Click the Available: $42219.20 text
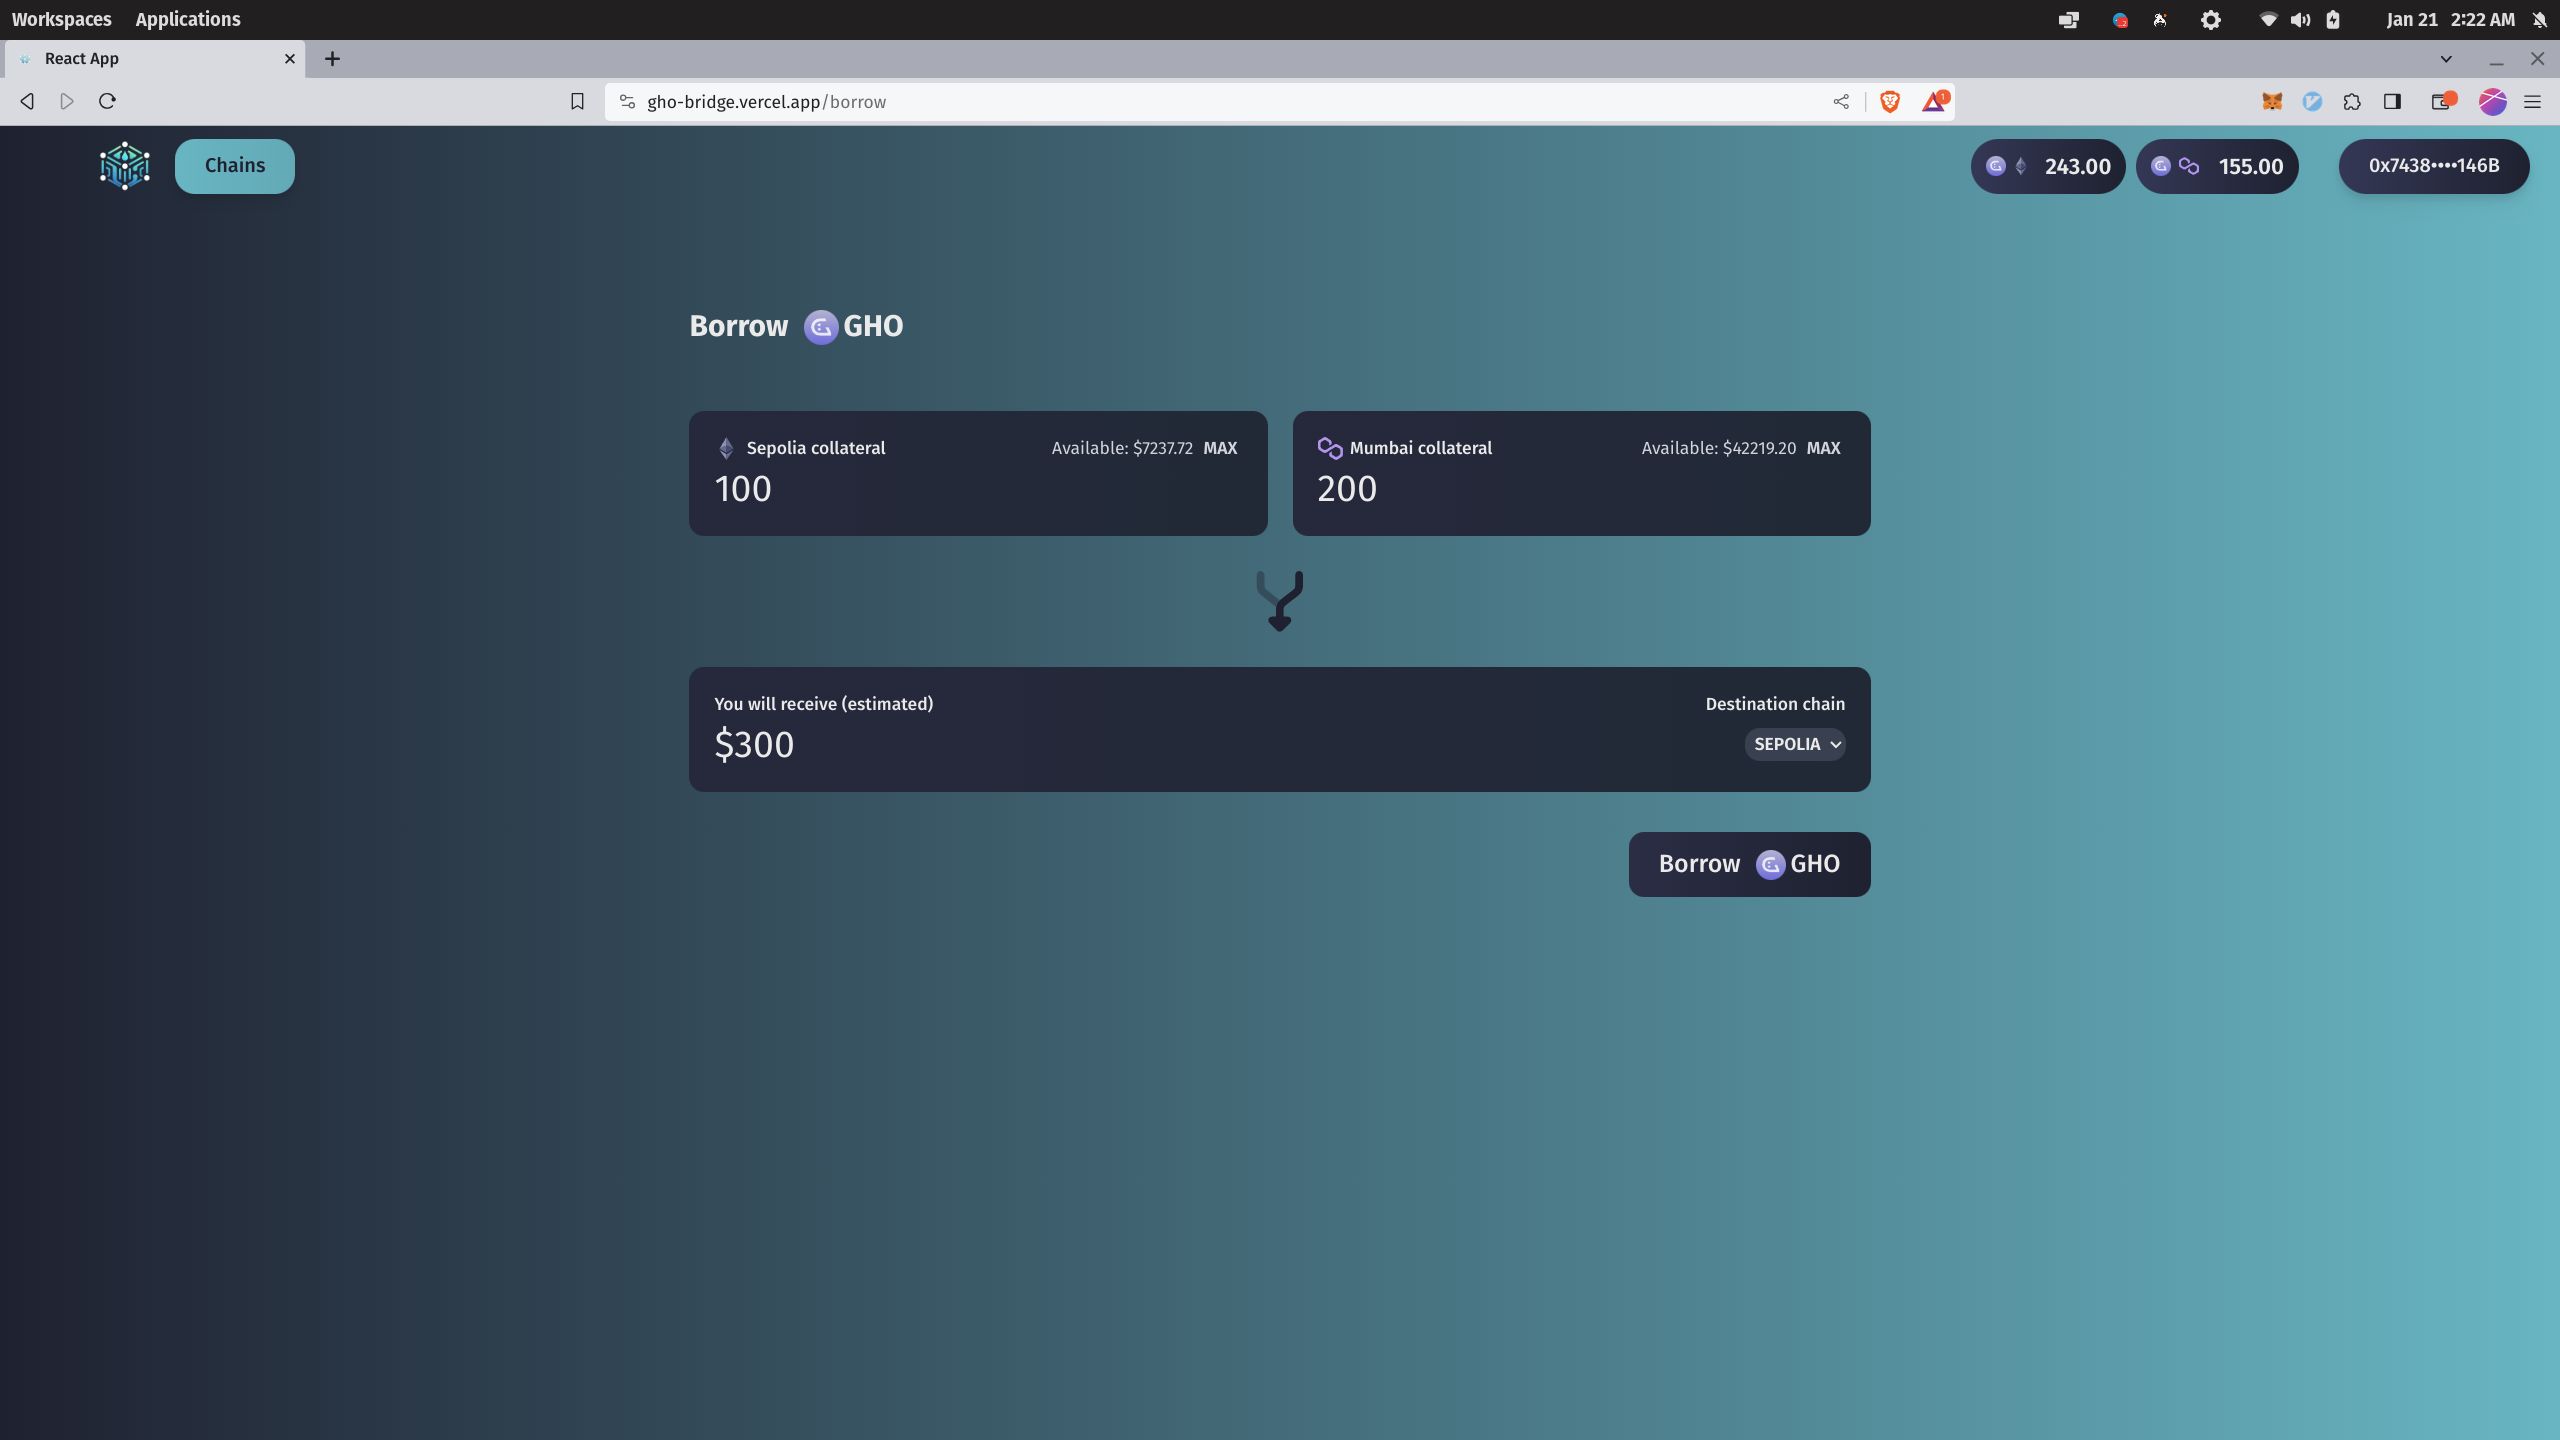This screenshot has height=1440, width=2560. point(1718,448)
